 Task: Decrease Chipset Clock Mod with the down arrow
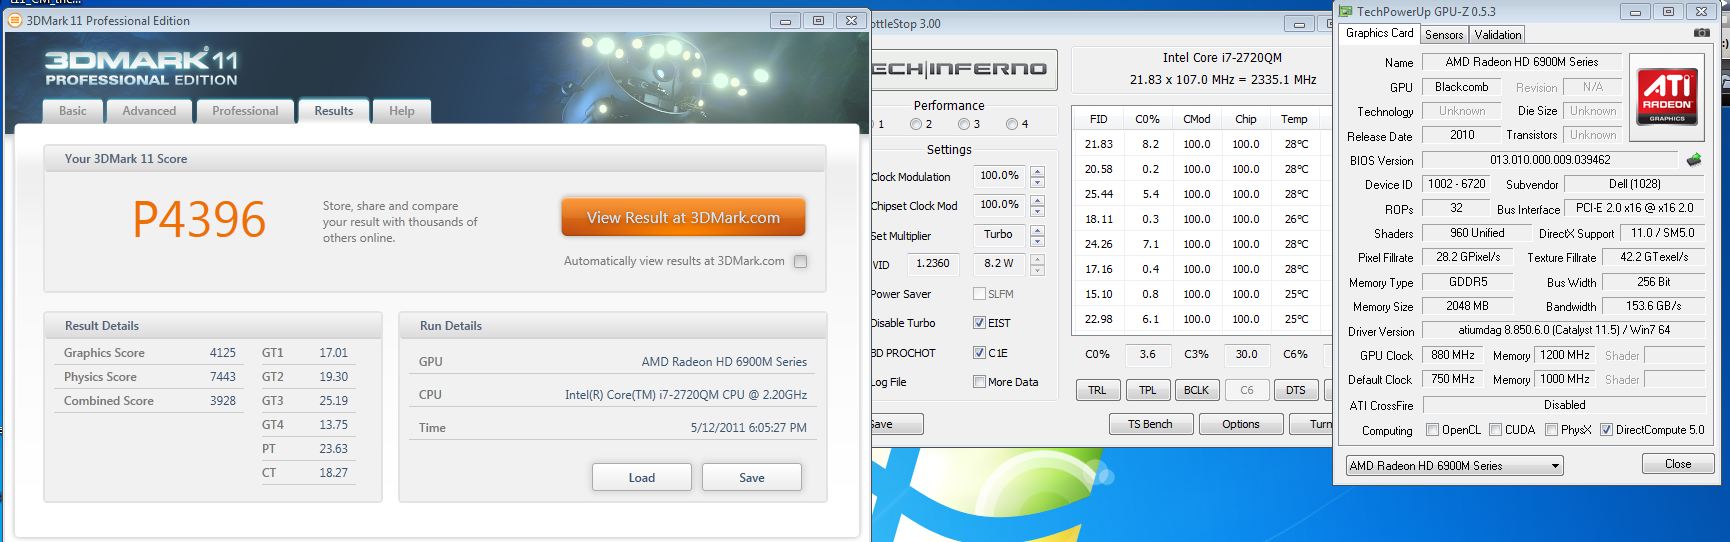pos(1037,211)
